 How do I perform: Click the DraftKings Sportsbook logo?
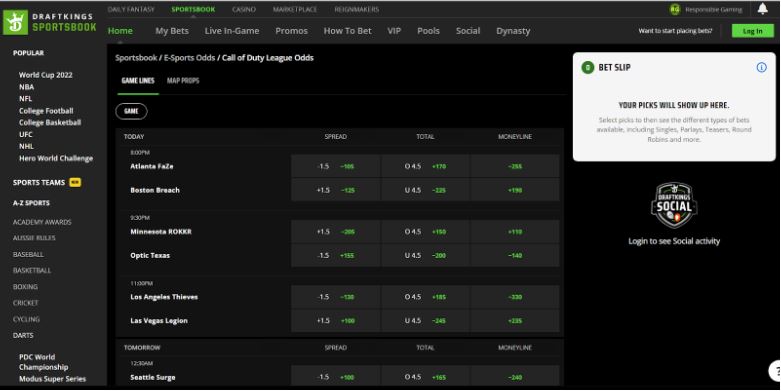pyautogui.click(x=50, y=22)
